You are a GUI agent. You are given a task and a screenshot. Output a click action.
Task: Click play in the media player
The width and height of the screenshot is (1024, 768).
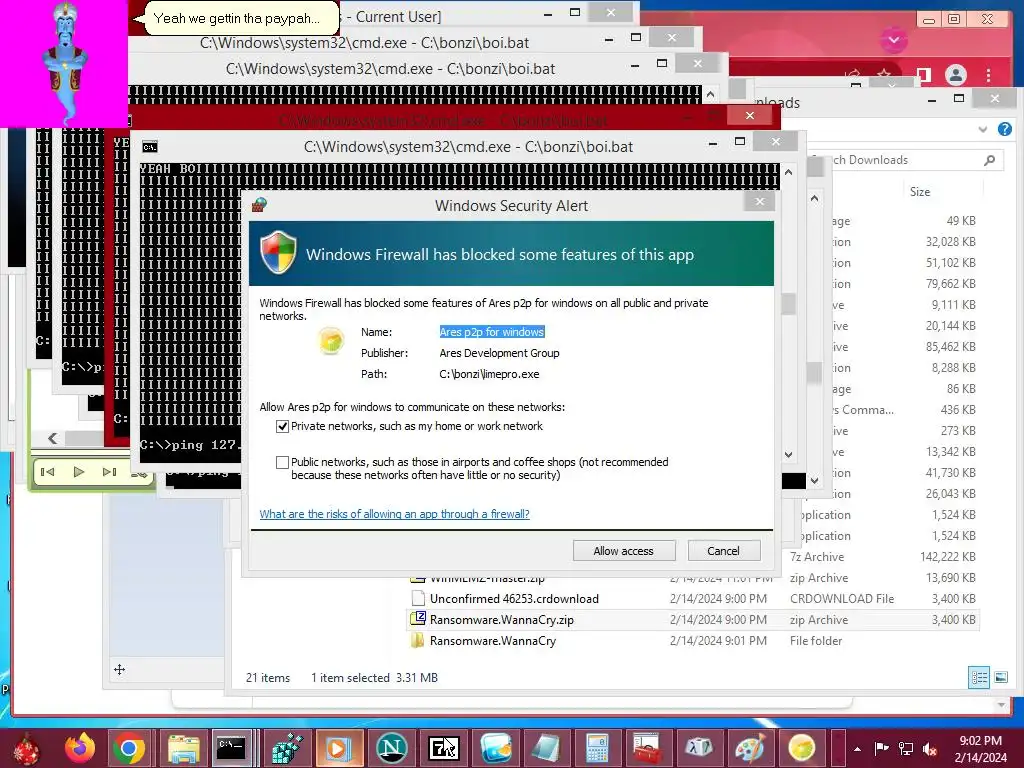(x=78, y=472)
